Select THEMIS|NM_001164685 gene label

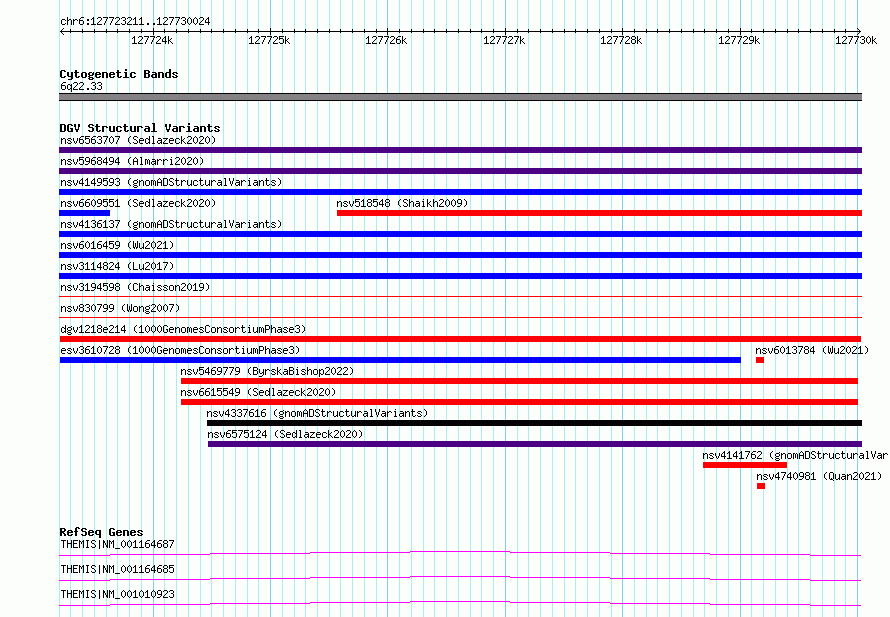coord(117,569)
